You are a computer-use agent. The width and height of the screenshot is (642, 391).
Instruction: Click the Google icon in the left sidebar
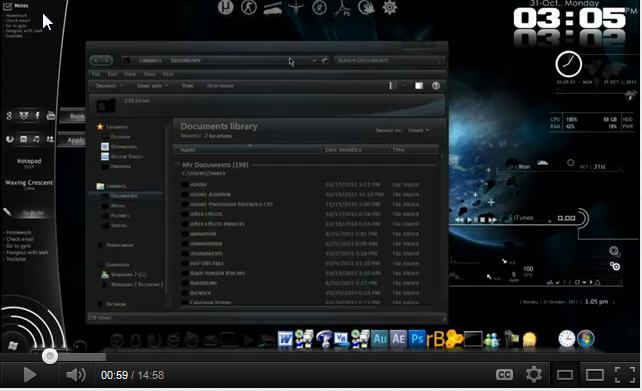coord(9,116)
